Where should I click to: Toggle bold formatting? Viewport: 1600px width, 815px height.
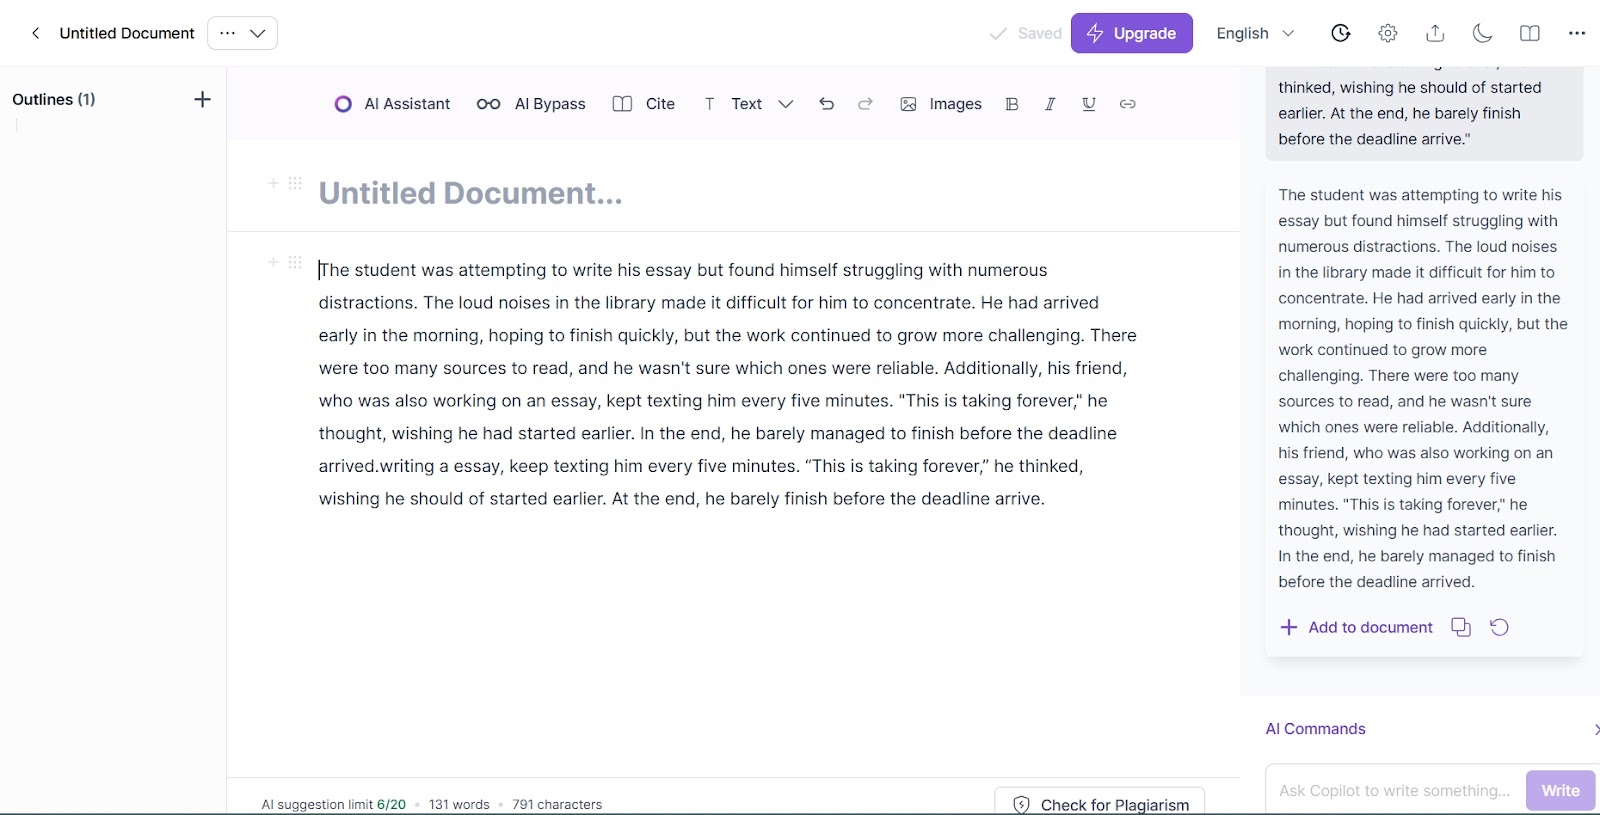(x=1012, y=104)
